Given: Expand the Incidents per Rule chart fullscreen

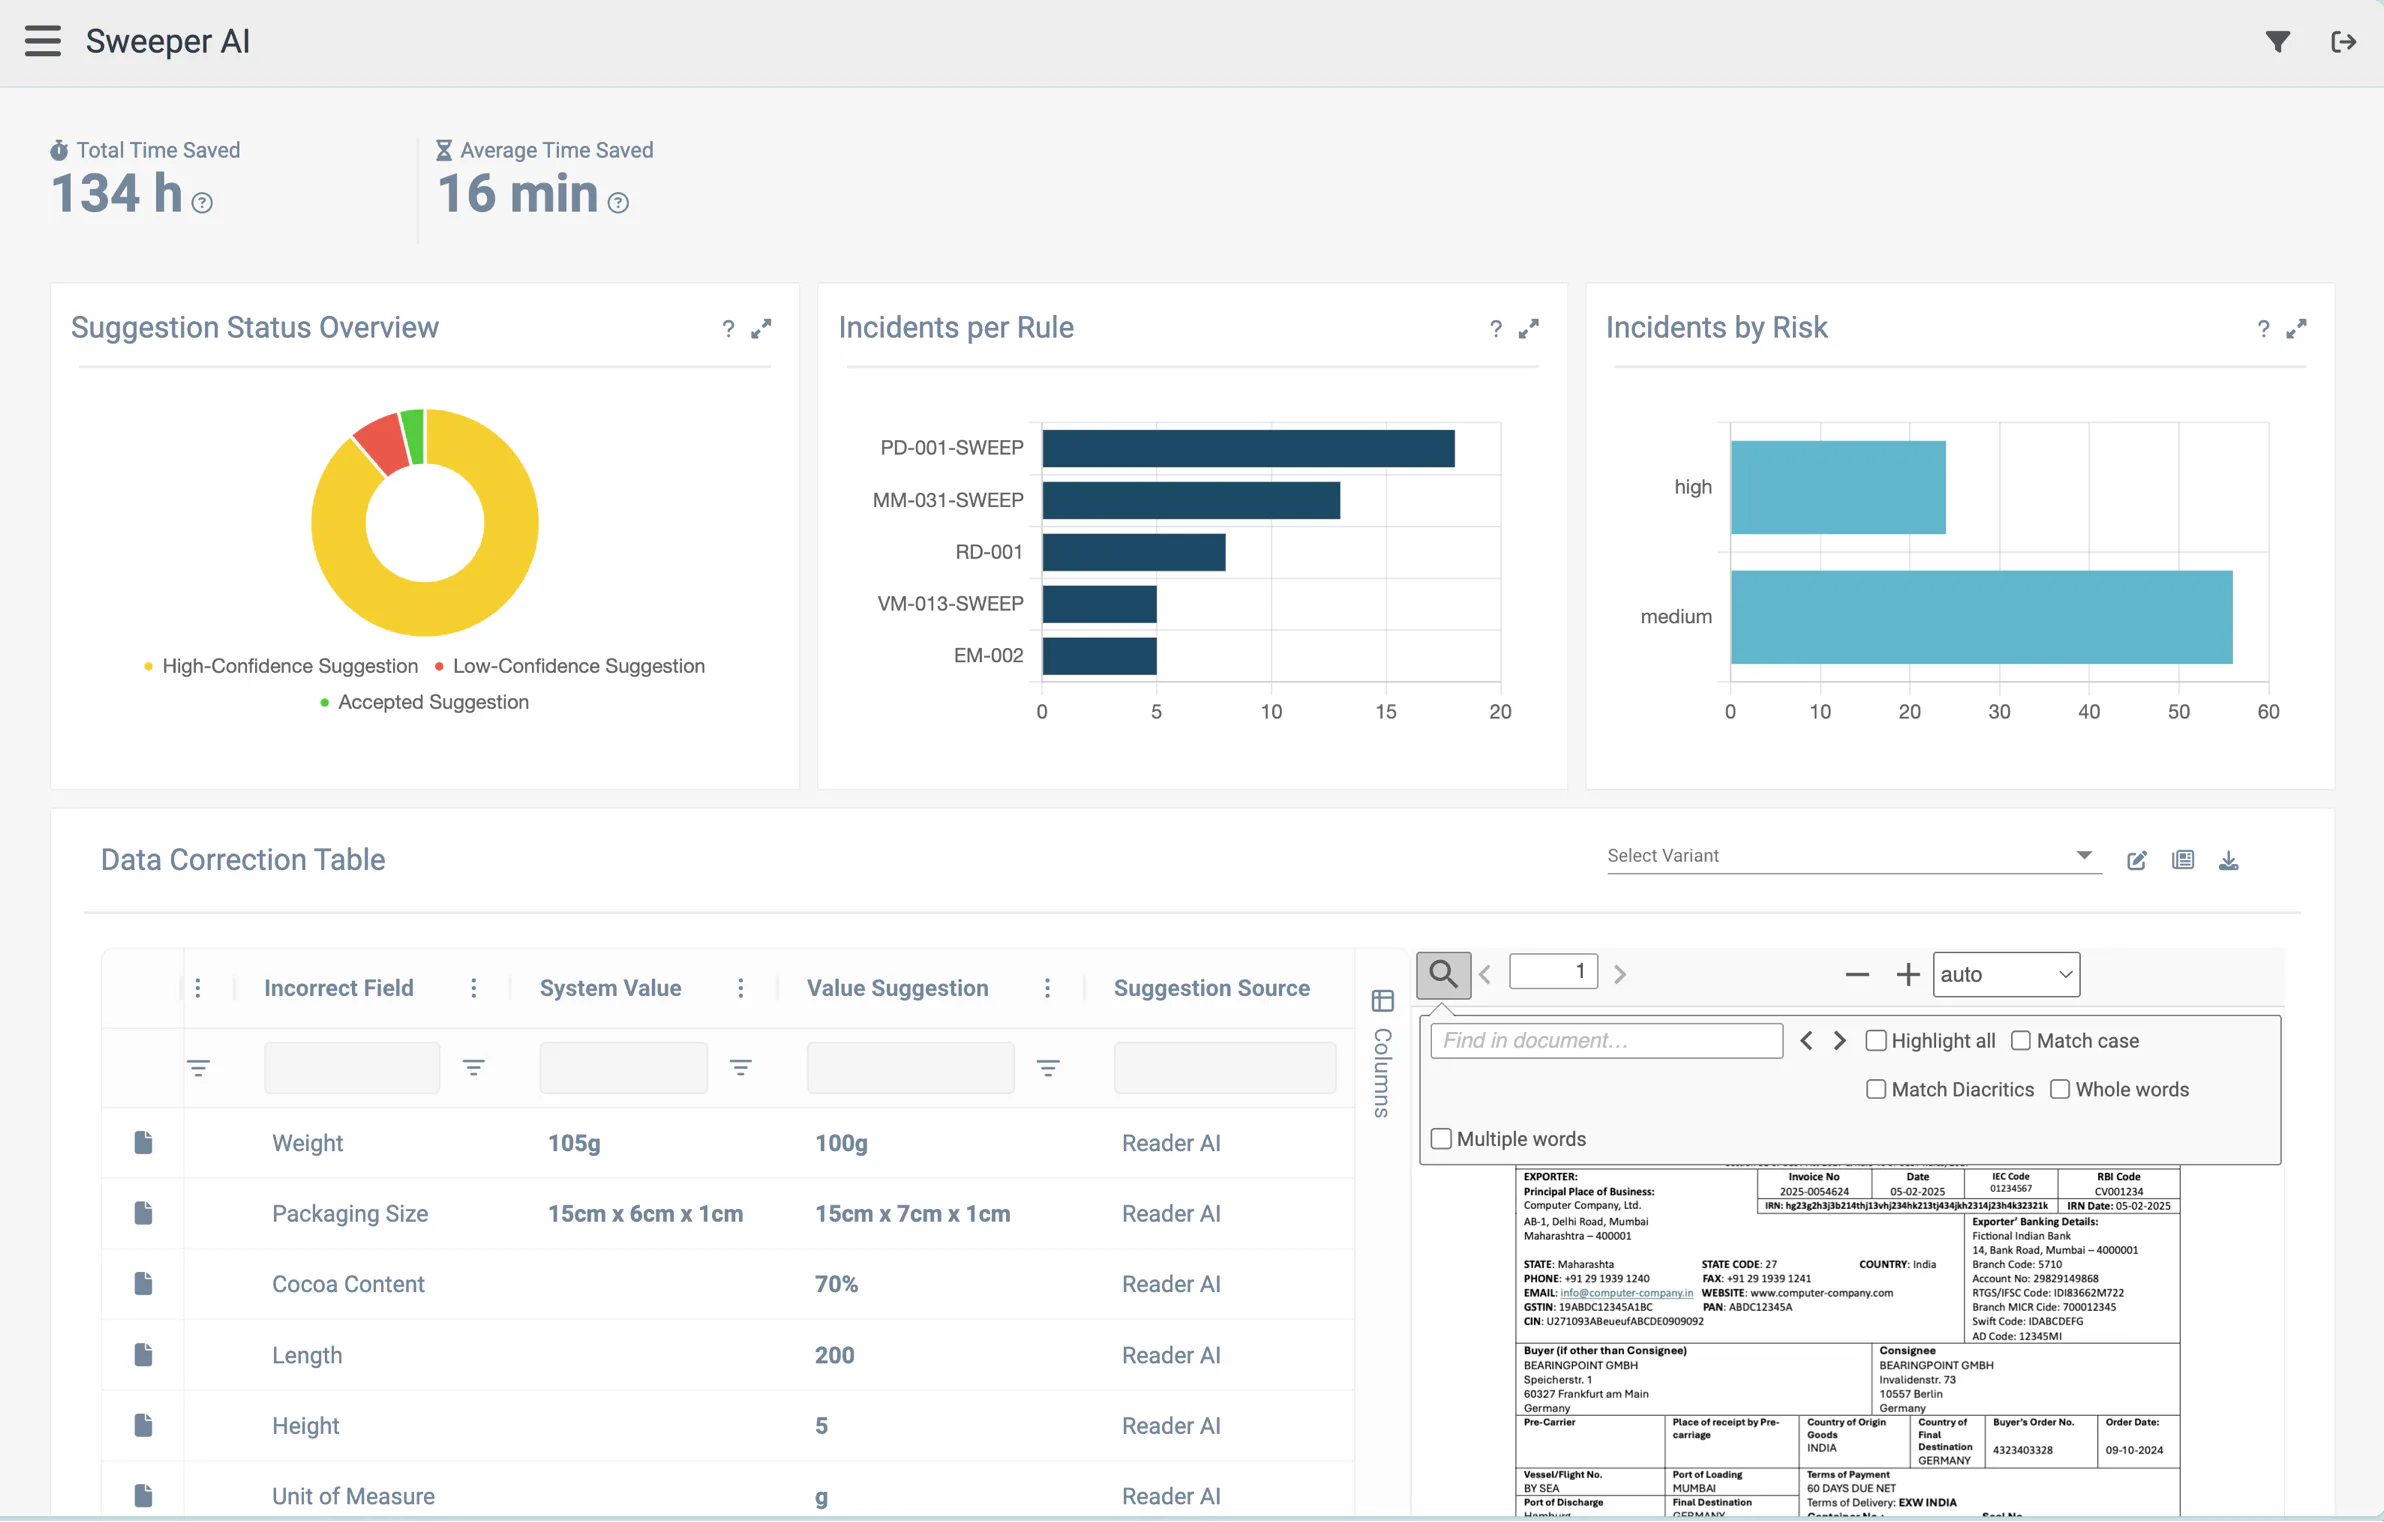Looking at the screenshot, I should click(1528, 328).
